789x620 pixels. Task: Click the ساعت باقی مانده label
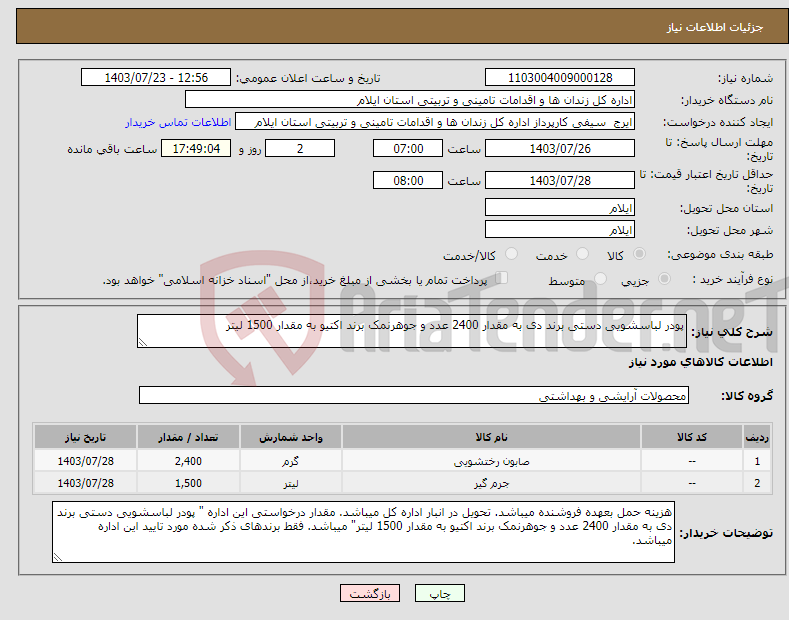point(112,149)
